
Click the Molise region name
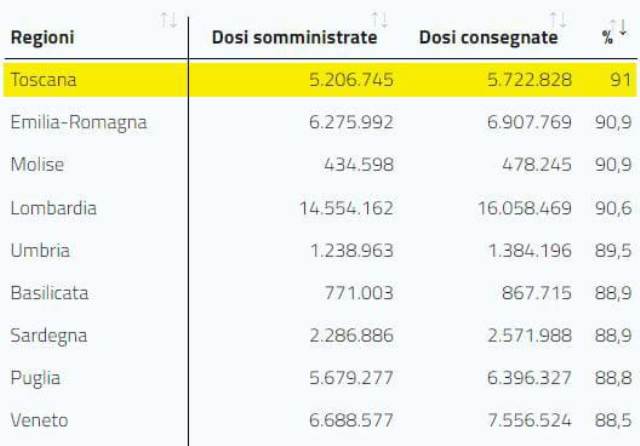tap(38, 165)
